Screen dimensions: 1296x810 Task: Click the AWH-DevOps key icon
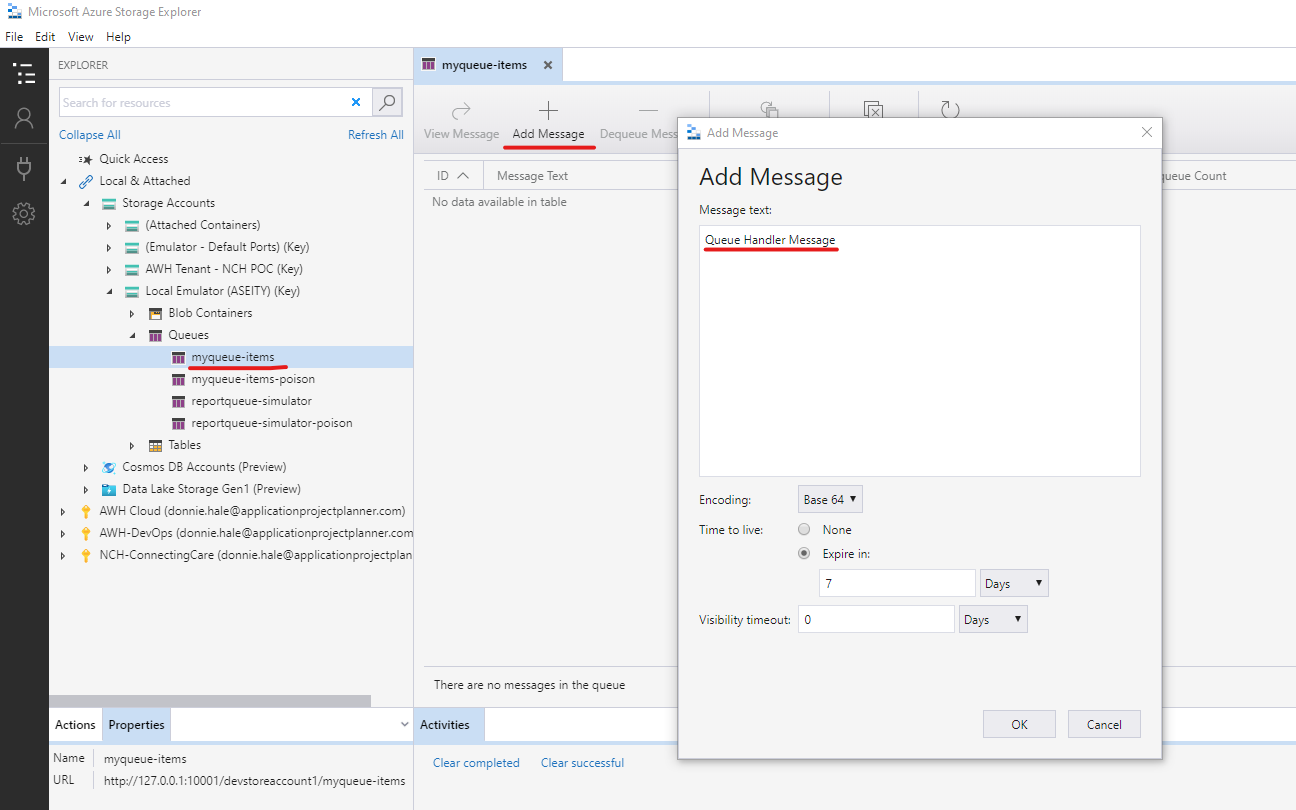pos(86,533)
